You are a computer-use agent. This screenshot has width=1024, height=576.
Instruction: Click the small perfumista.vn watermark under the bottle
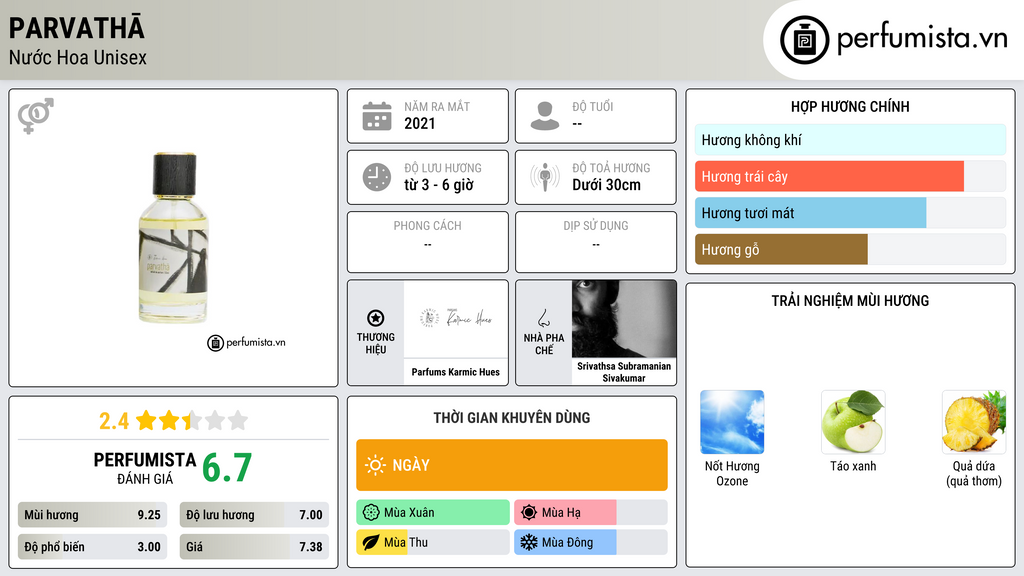[246, 342]
